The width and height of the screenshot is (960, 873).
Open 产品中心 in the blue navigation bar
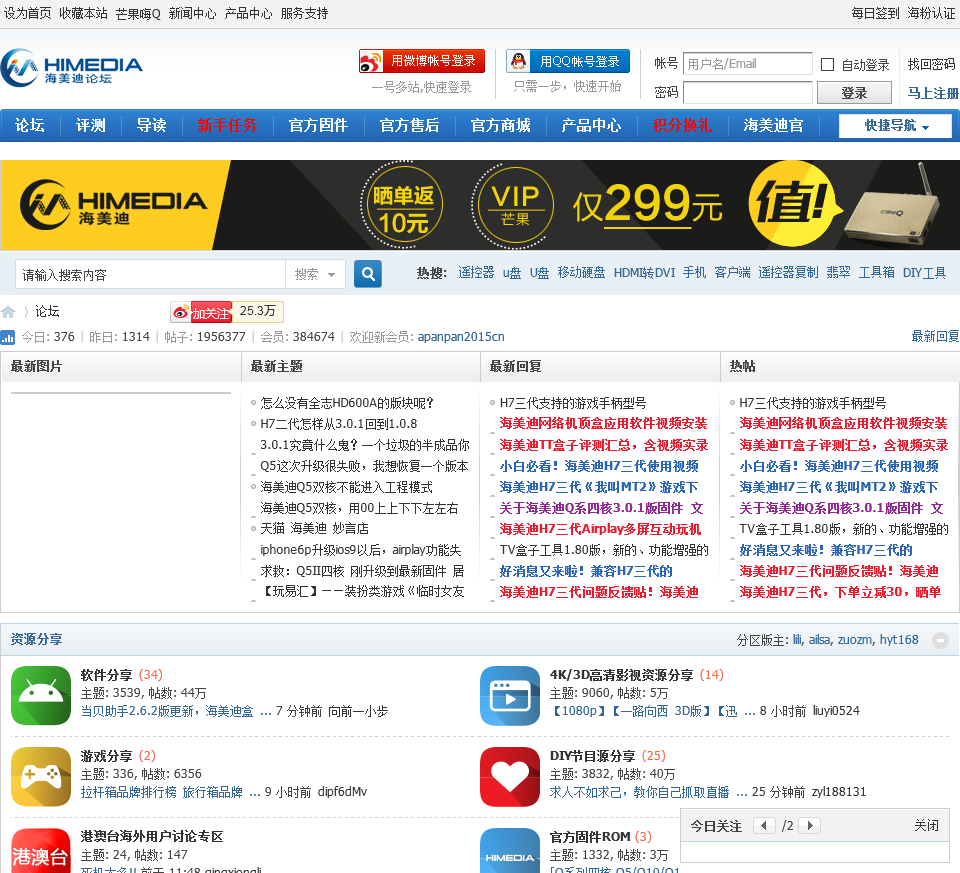coord(591,126)
